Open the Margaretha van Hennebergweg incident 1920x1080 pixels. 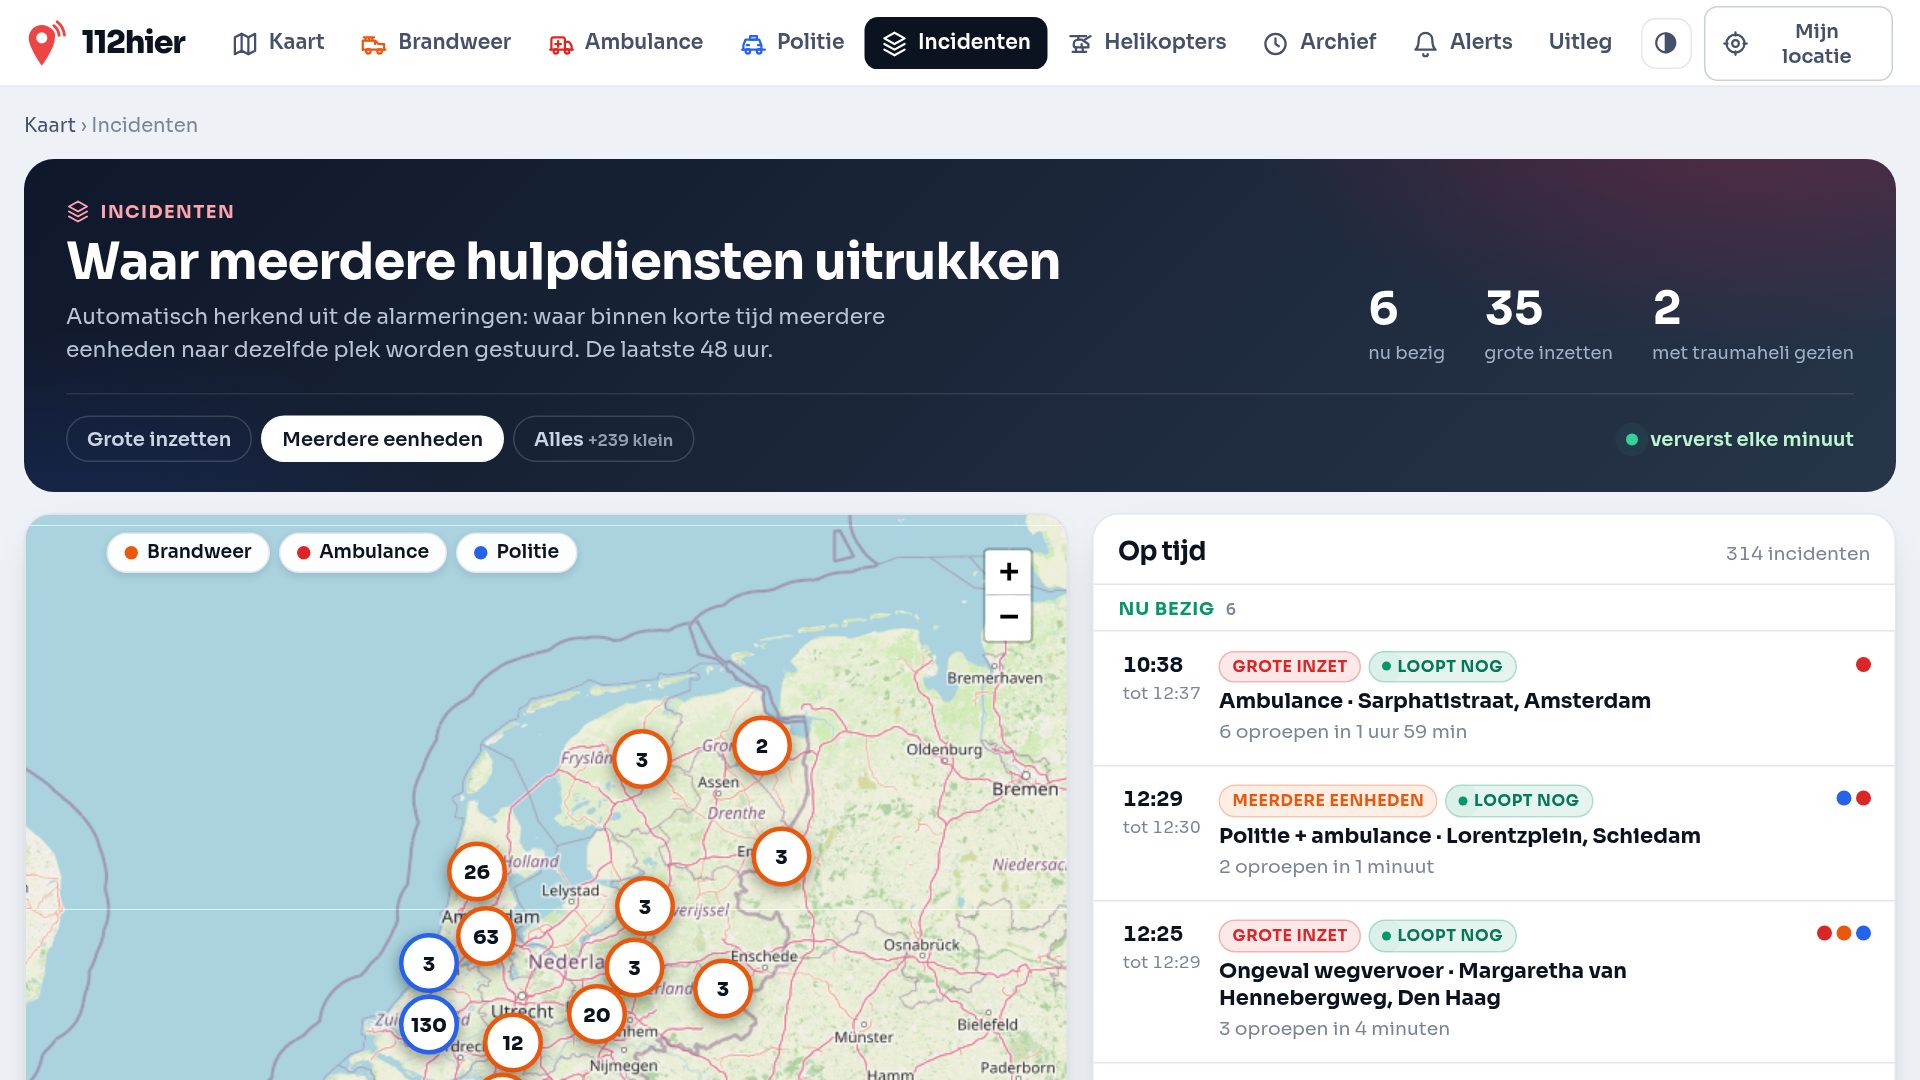coord(1494,982)
